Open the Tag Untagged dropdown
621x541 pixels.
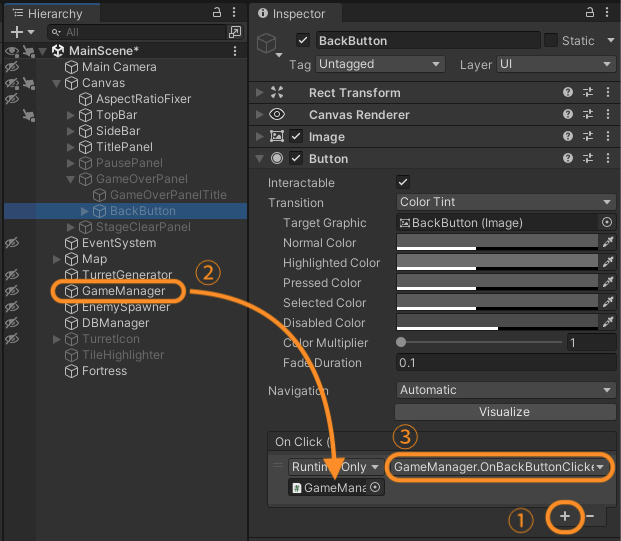click(x=380, y=64)
